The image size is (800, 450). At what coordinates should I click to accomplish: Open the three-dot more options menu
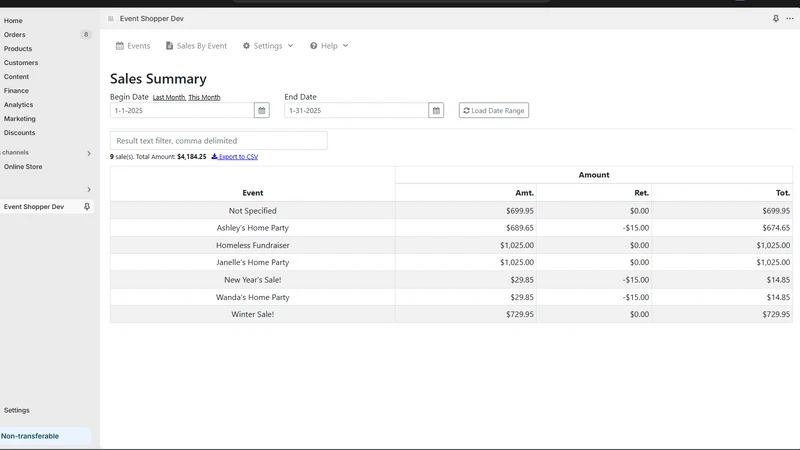(x=790, y=18)
